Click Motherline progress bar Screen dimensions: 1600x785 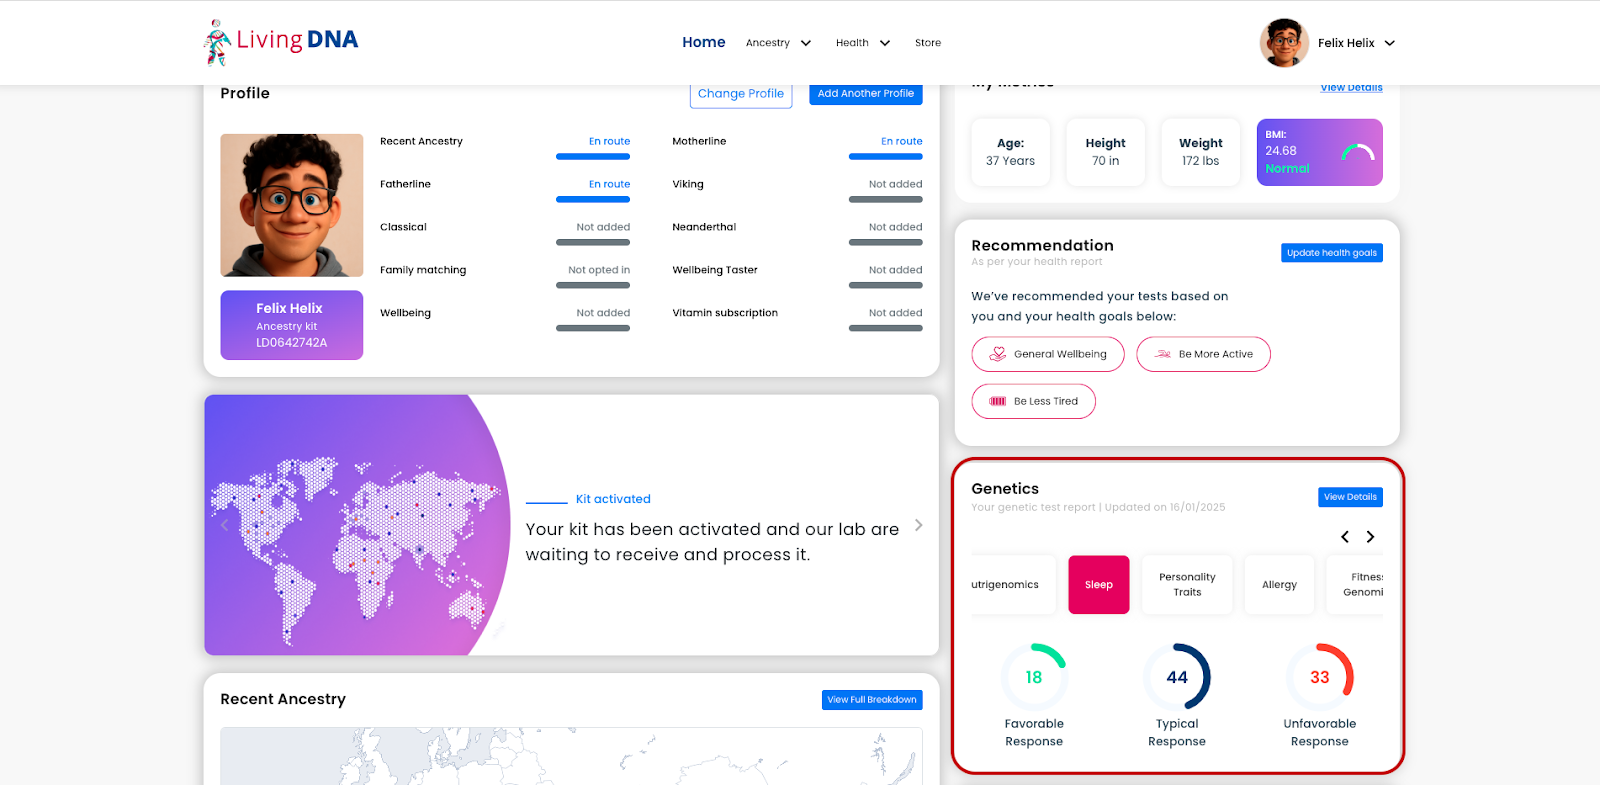(x=886, y=157)
